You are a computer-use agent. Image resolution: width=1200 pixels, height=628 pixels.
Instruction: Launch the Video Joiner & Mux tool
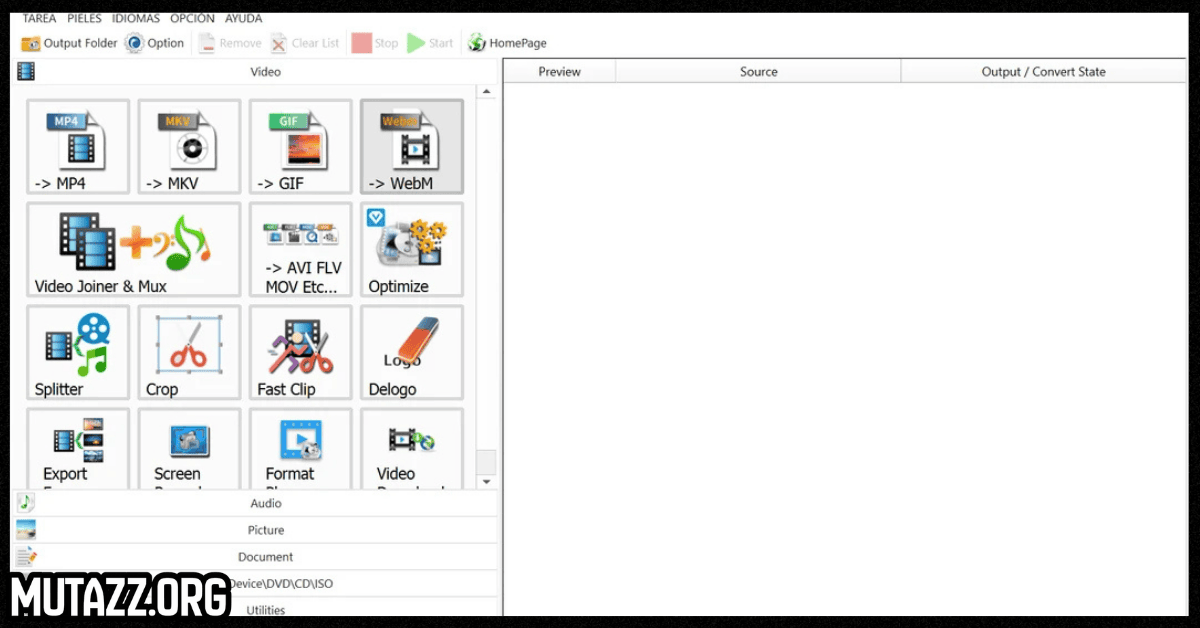133,249
